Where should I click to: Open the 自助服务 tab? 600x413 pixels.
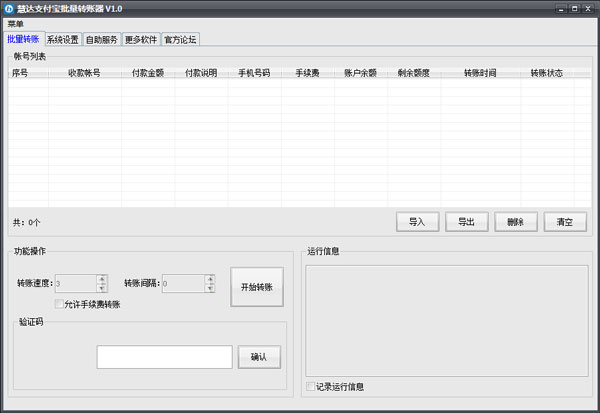point(102,40)
